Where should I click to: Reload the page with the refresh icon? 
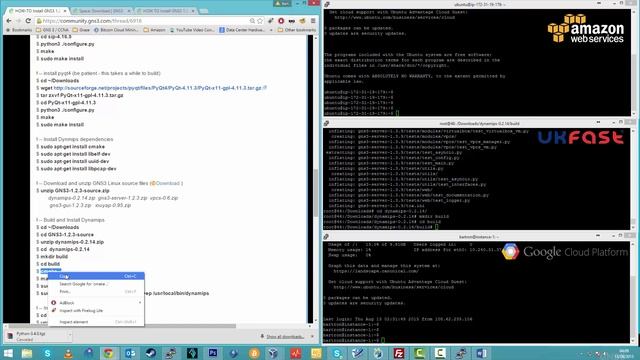pyautogui.click(x=28, y=20)
